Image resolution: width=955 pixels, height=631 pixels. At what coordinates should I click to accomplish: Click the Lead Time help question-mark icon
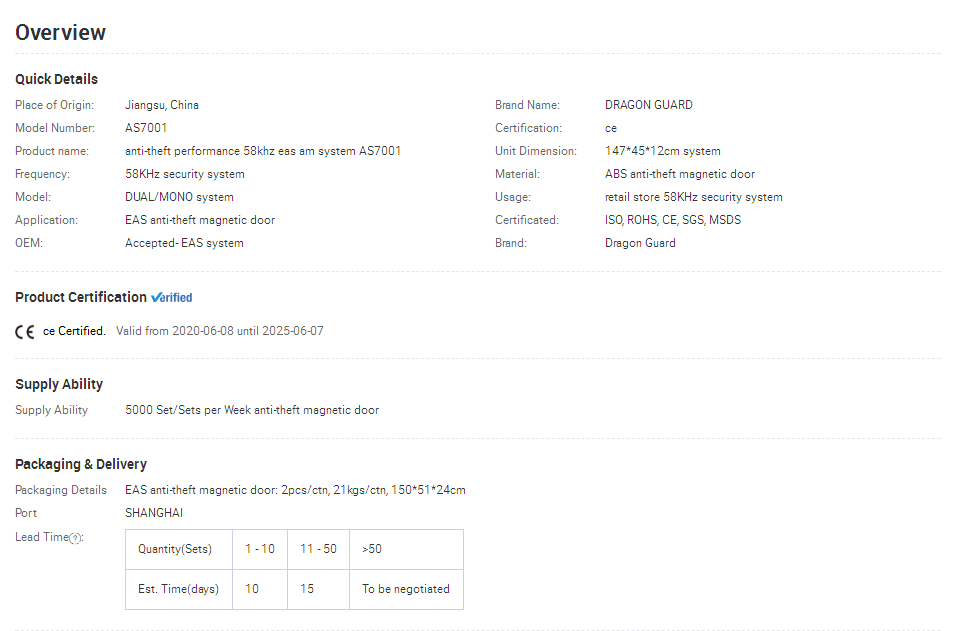[75, 538]
